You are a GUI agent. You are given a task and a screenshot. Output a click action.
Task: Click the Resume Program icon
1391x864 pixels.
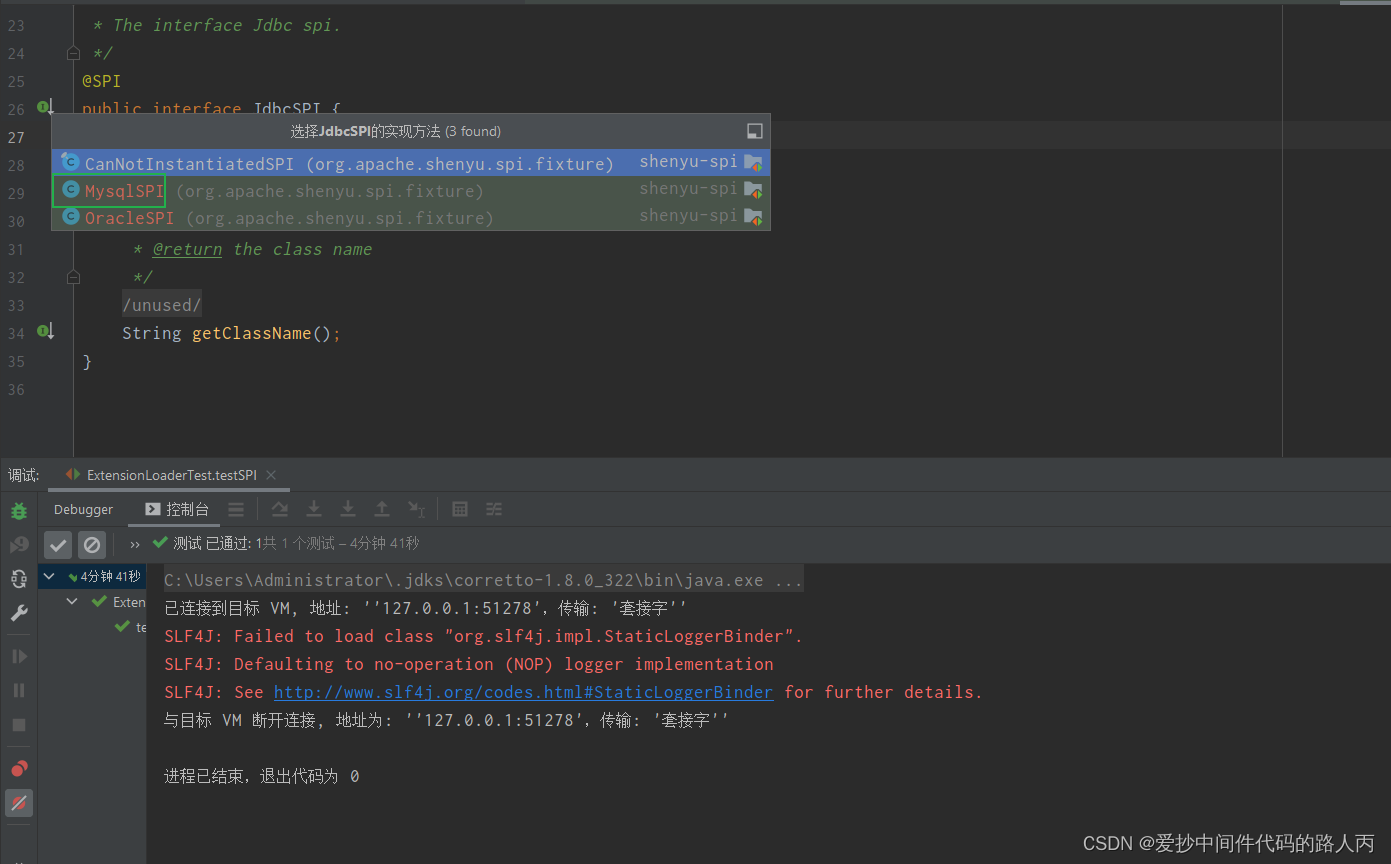pos(19,656)
